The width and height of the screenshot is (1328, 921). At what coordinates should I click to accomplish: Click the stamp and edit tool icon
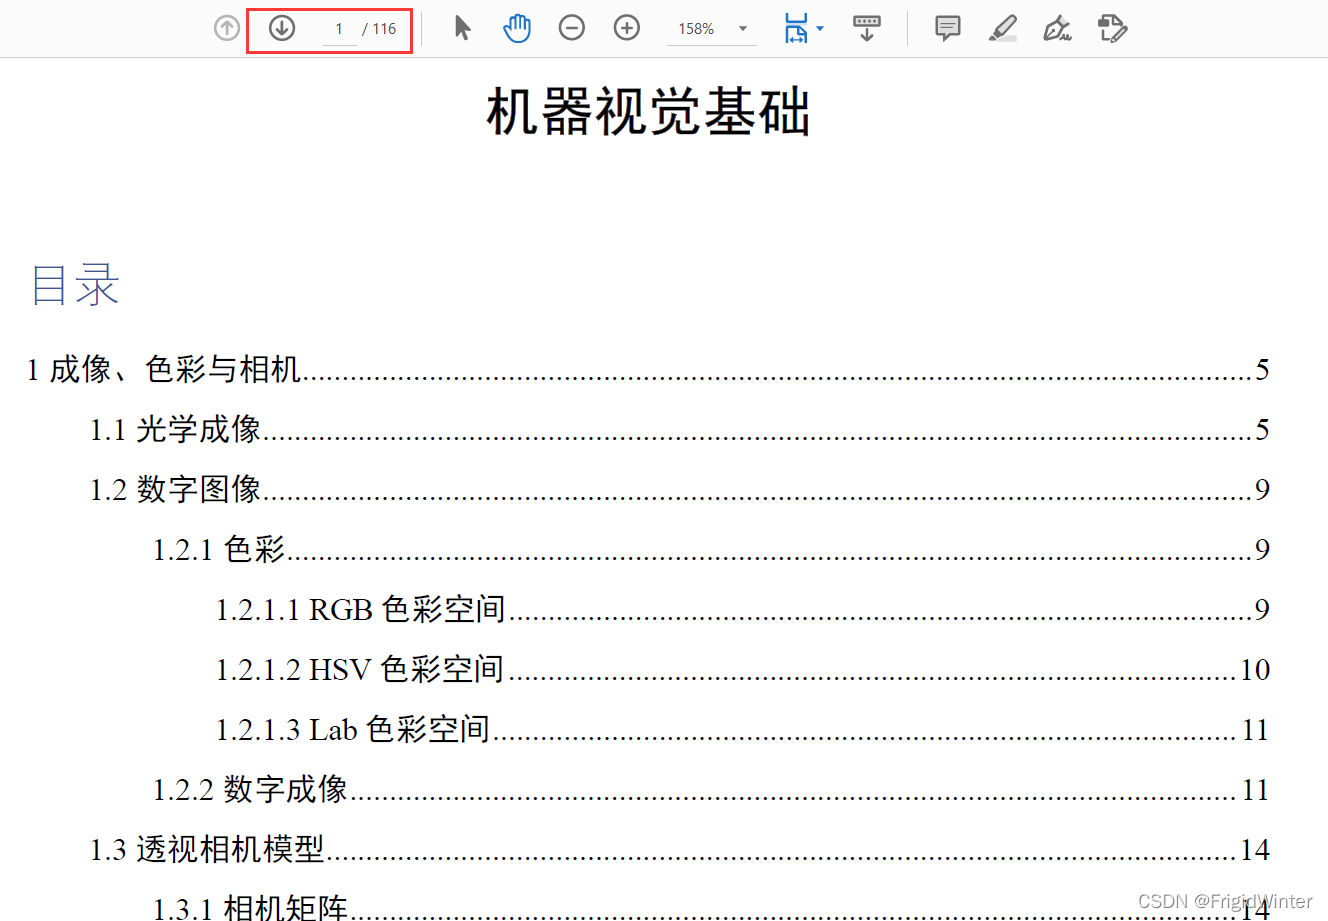coord(1112,28)
